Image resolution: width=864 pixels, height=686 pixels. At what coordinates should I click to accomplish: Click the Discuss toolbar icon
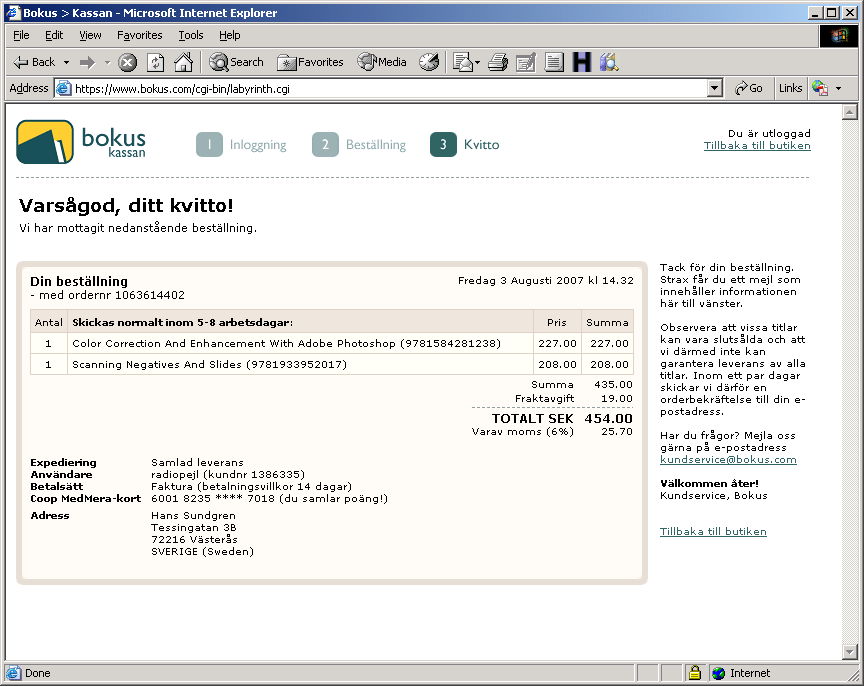pos(554,62)
